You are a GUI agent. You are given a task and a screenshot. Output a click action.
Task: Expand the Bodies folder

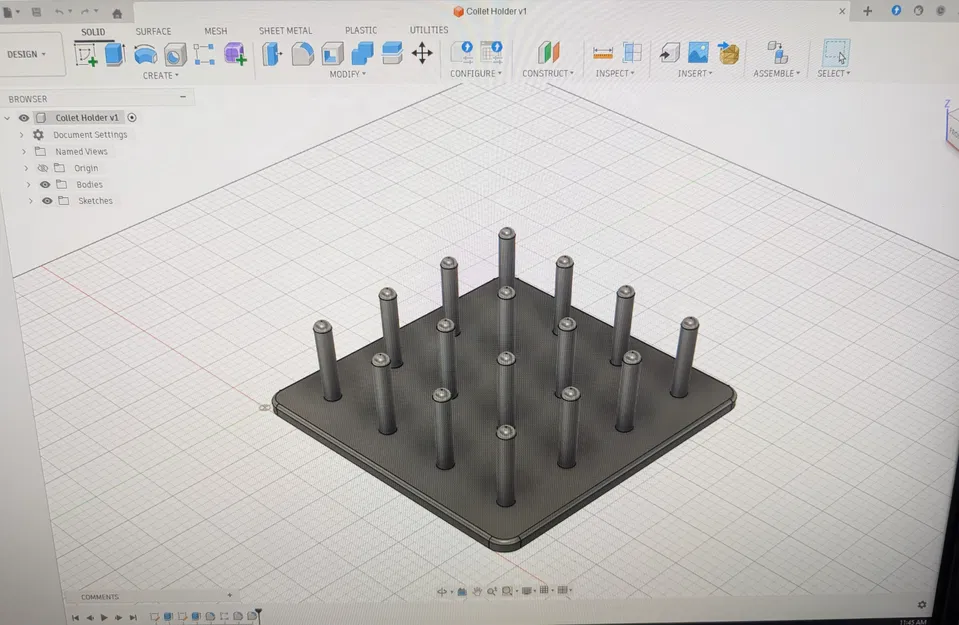coord(29,184)
